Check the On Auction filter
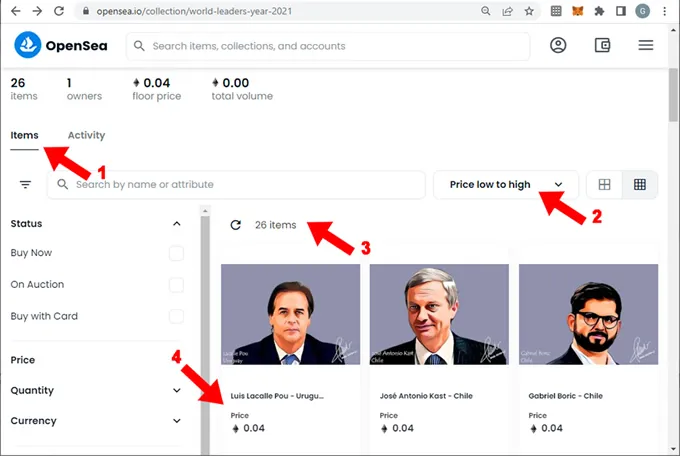This screenshot has width=680, height=456. [x=176, y=285]
